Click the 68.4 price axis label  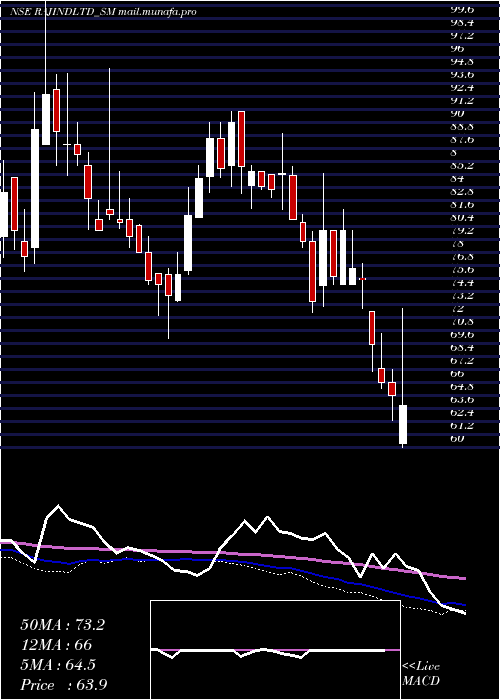[x=464, y=347]
